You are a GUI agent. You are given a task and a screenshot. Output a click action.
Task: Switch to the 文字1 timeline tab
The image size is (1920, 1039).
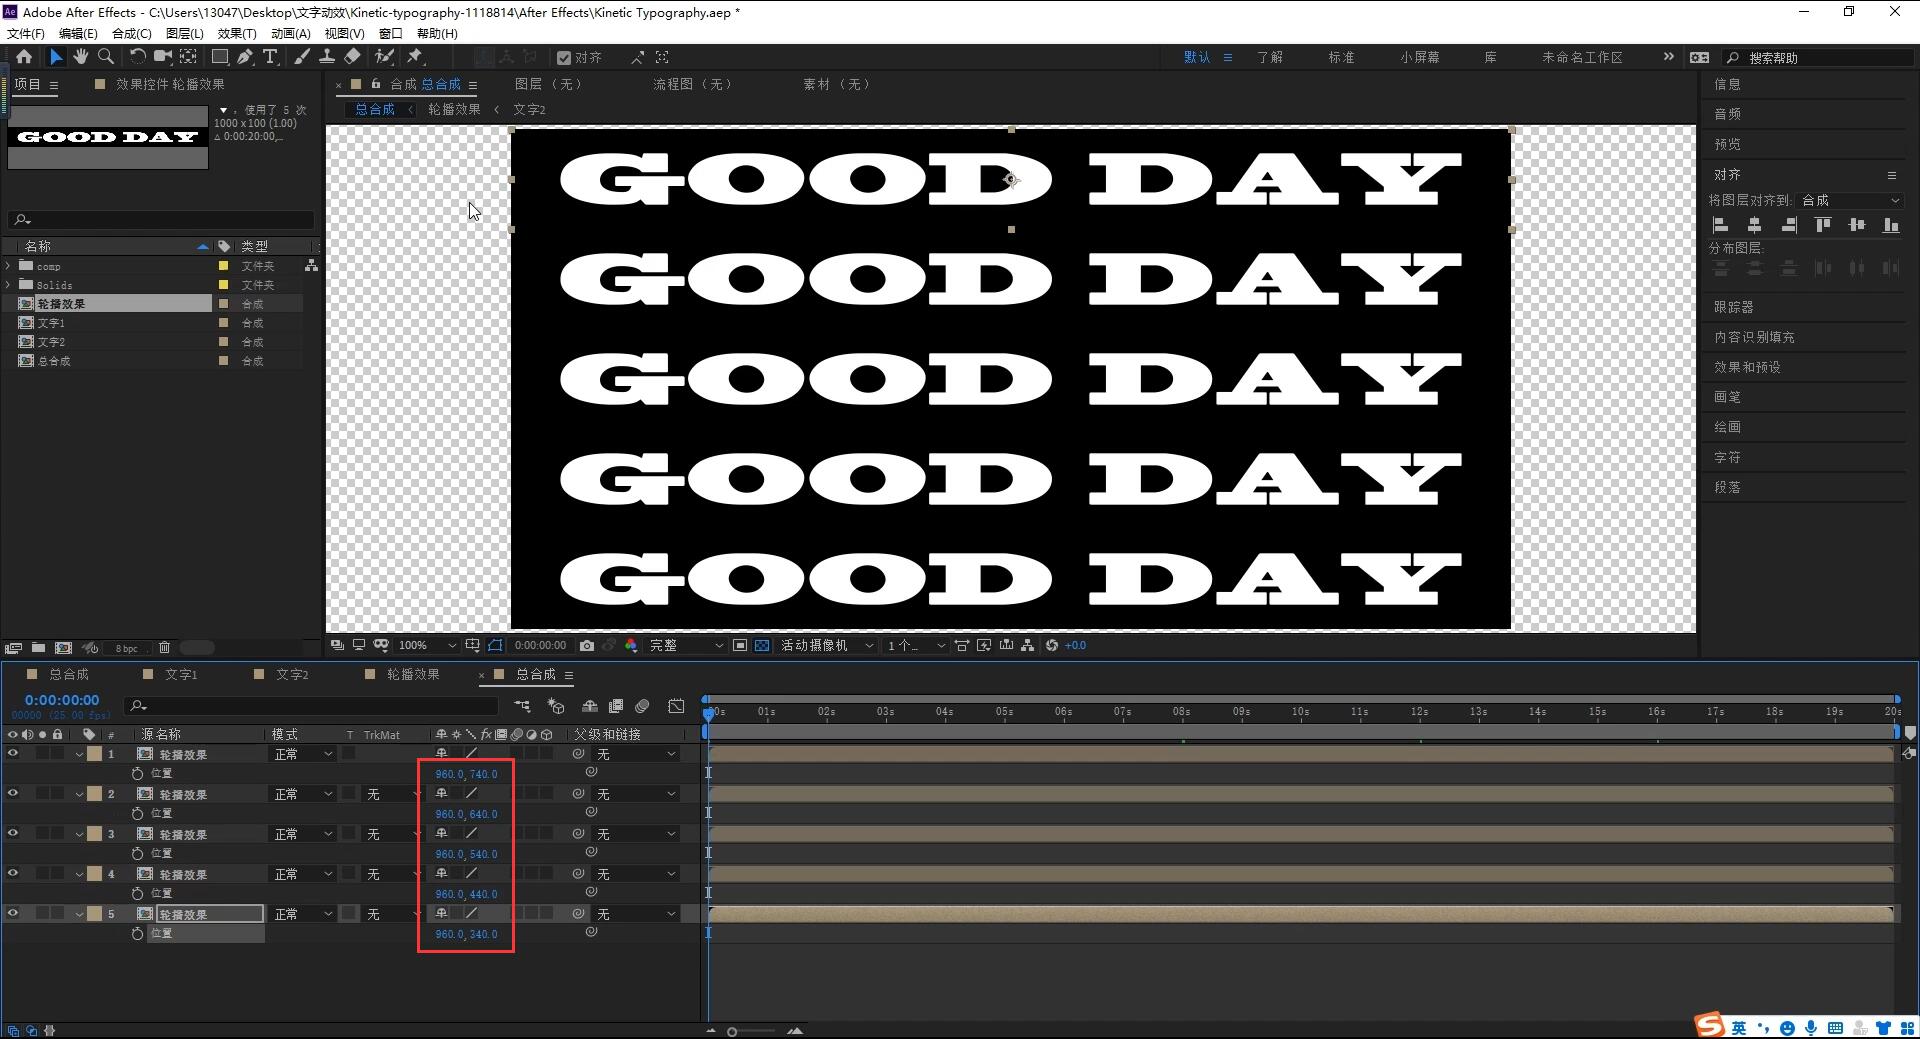click(x=181, y=675)
